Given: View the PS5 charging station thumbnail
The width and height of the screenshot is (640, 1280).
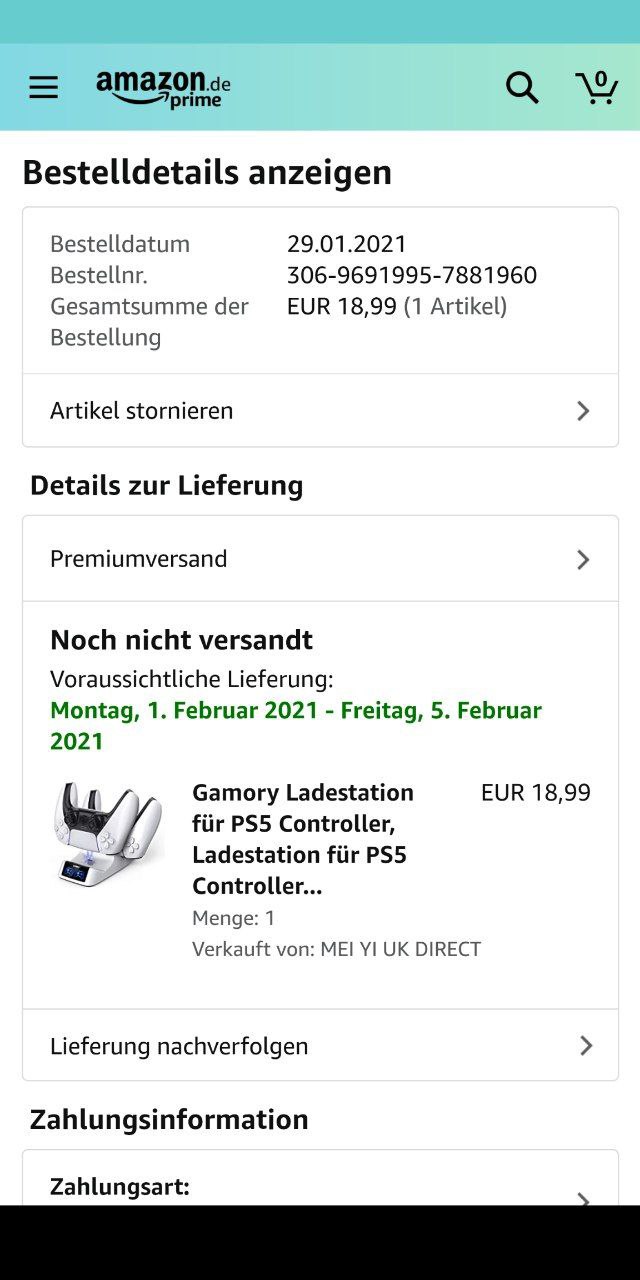Looking at the screenshot, I should pyautogui.click(x=108, y=835).
